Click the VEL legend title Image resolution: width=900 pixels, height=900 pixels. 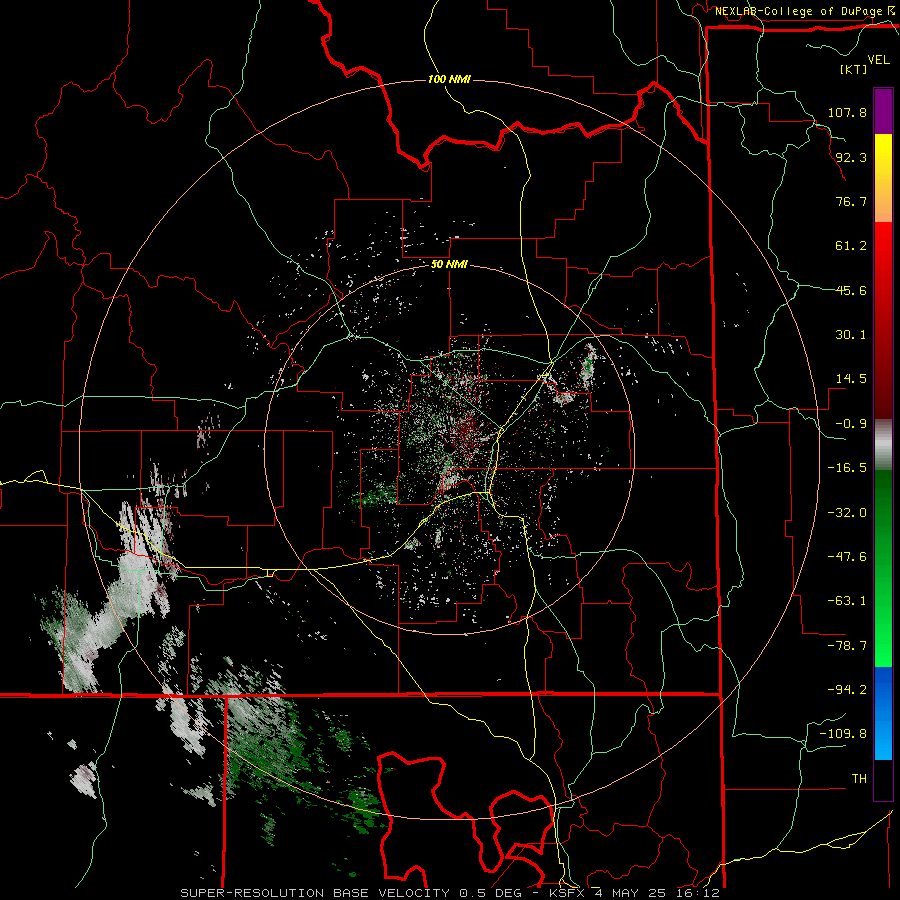click(x=879, y=60)
